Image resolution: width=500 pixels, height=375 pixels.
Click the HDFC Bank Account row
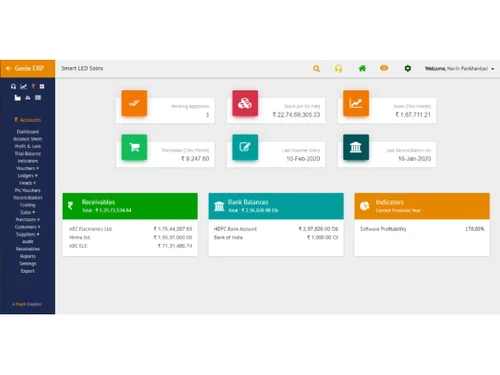(276, 229)
